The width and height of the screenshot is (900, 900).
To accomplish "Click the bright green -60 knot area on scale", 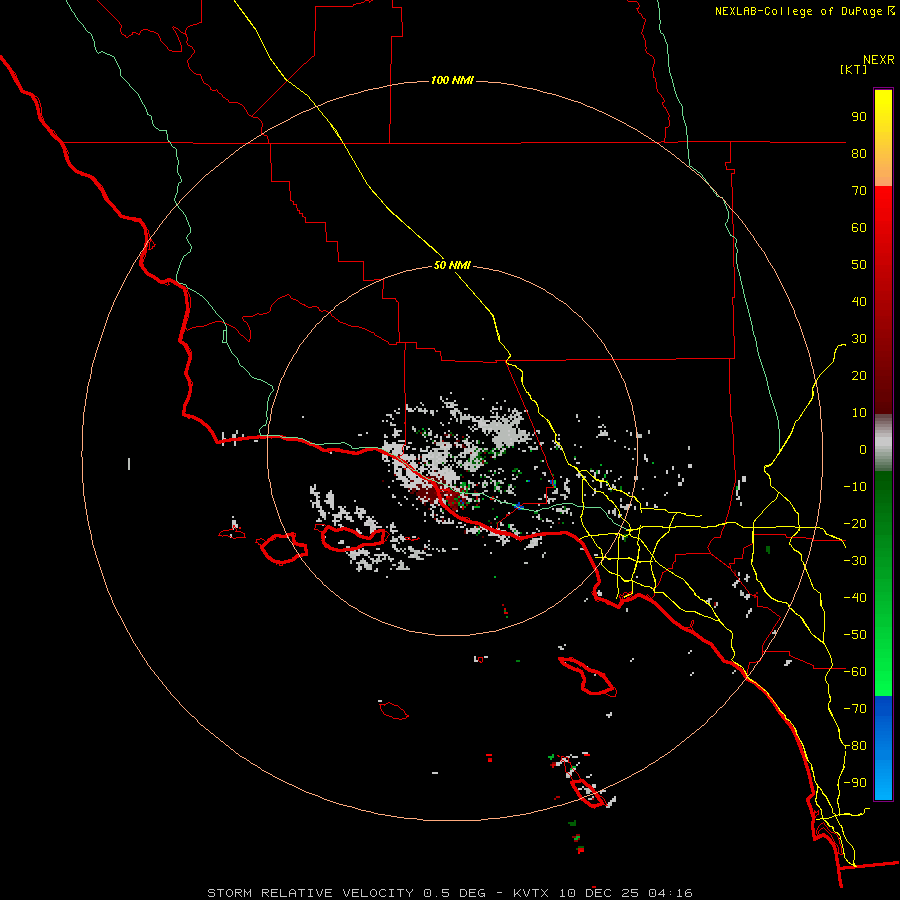I will (x=883, y=672).
